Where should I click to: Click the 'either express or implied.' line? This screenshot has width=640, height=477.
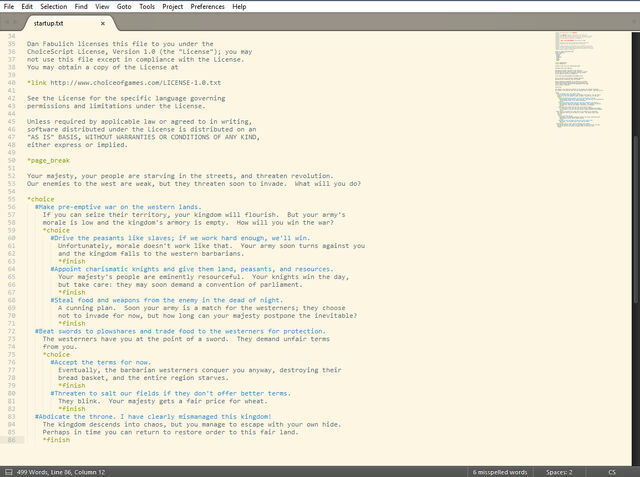[x=77, y=145]
